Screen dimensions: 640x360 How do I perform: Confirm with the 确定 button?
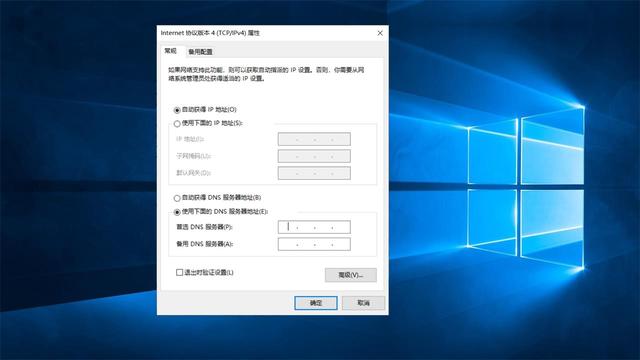point(316,303)
